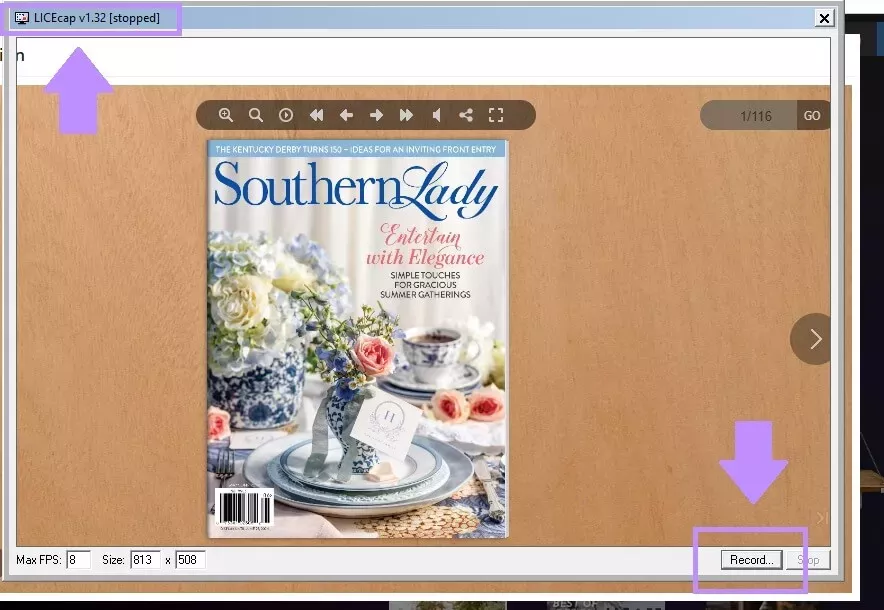The width and height of the screenshot is (884, 610).
Task: Zoom in with the magnifier plus icon
Action: coord(226,115)
